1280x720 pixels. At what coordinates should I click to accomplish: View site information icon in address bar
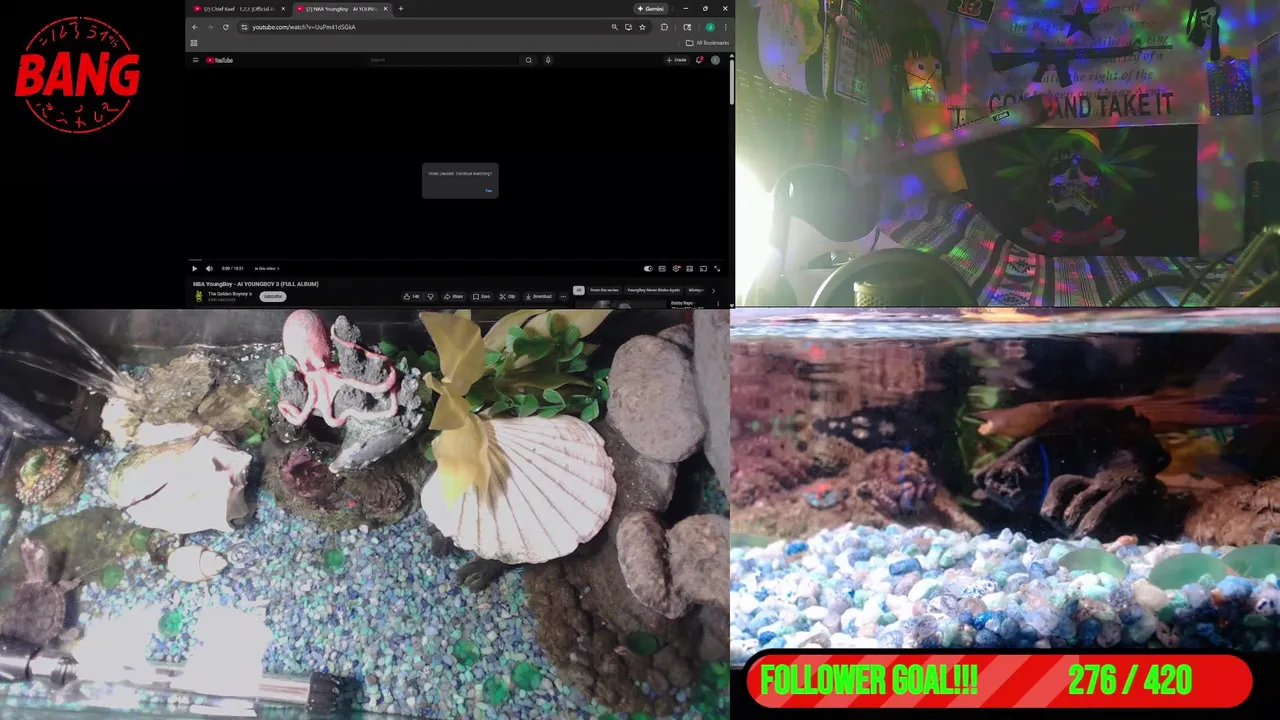pyautogui.click(x=244, y=27)
